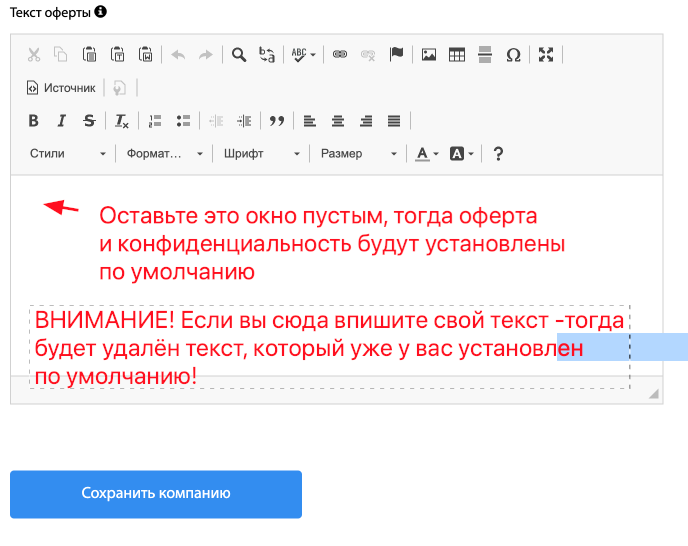
Task: Open the Размер size dropdown
Action: coord(358,154)
